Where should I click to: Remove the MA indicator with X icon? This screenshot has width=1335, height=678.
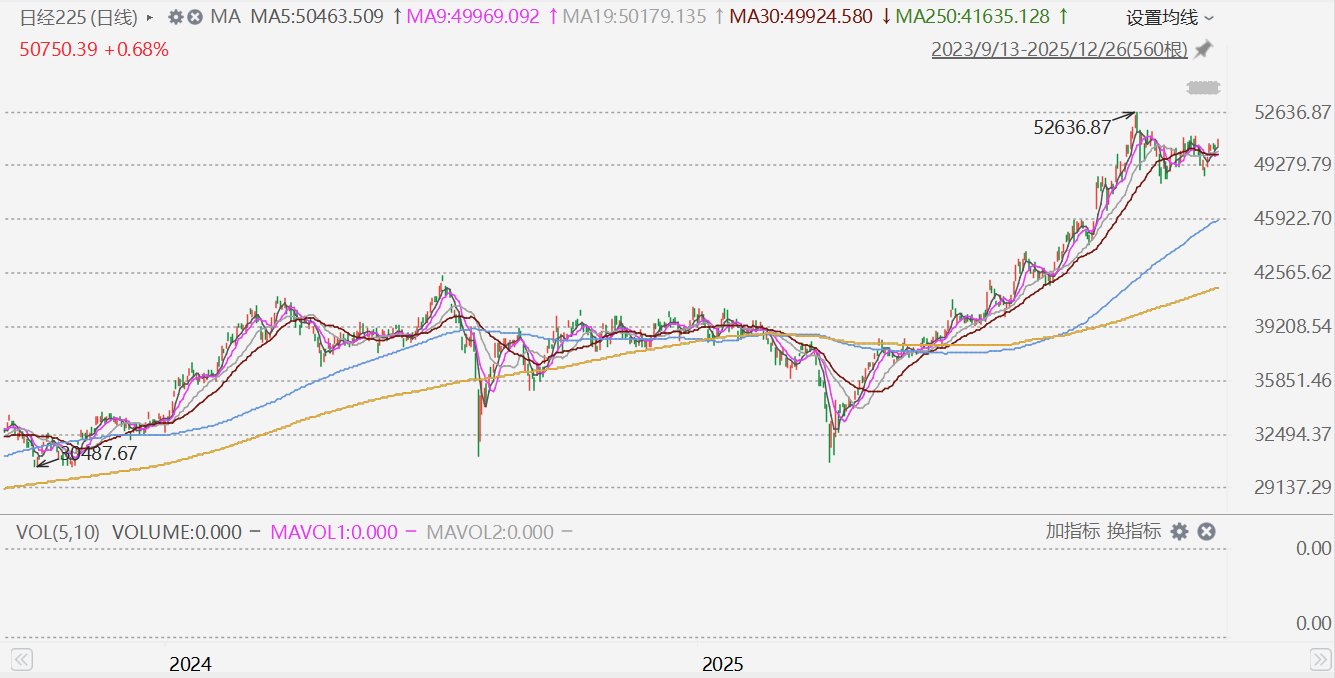coord(195,17)
